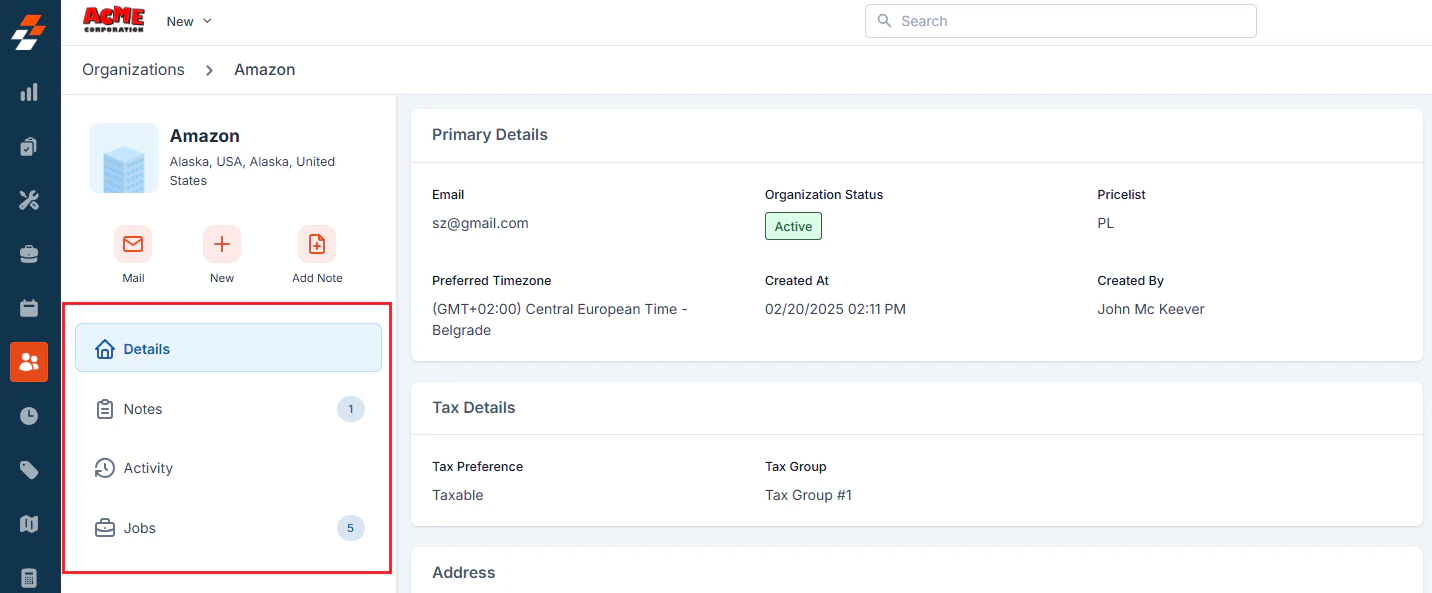Open the briefcase icon in left sidebar
This screenshot has height=593, width=1432.
point(29,254)
